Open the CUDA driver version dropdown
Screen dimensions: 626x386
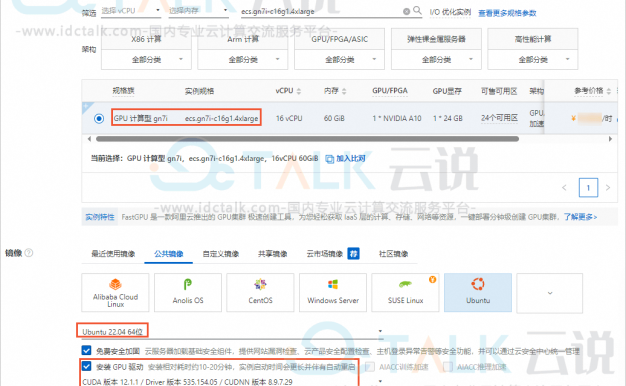point(232,382)
